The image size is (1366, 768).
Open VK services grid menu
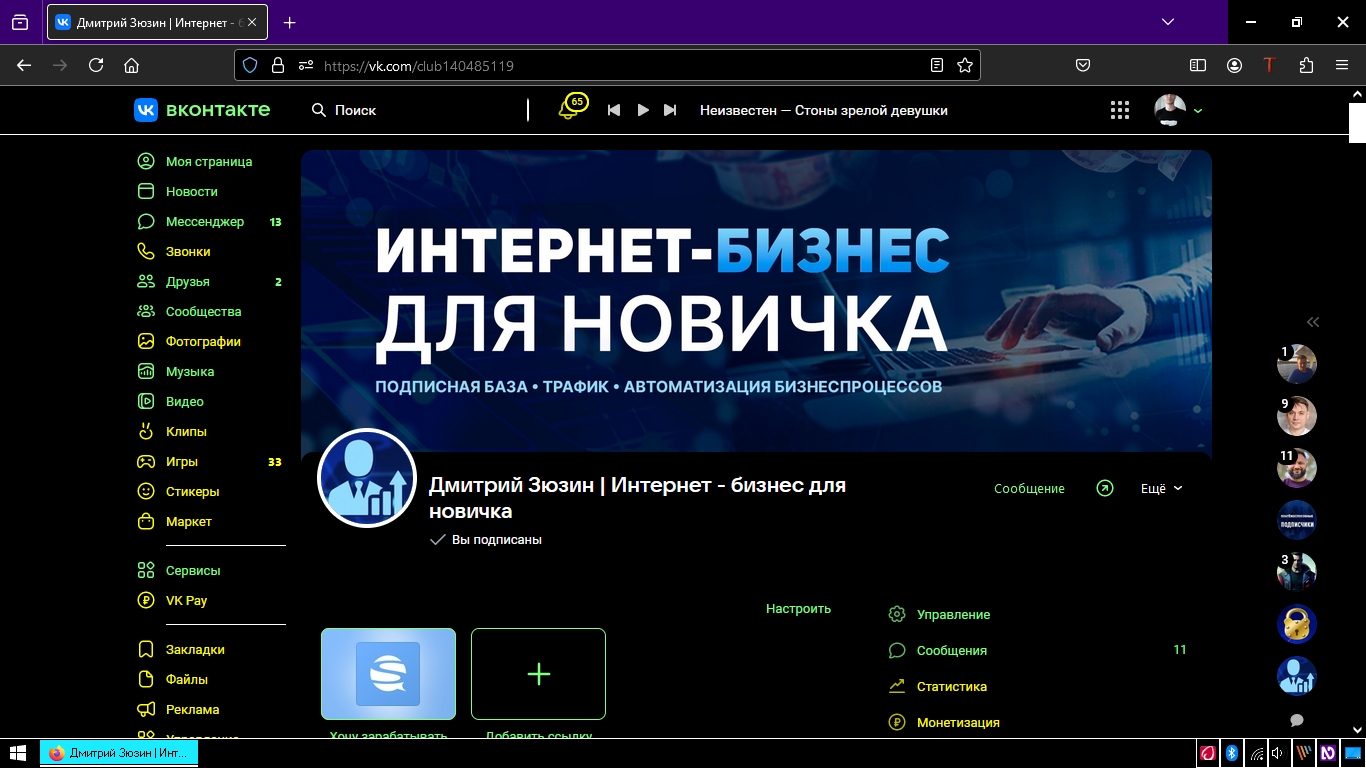(x=1120, y=110)
